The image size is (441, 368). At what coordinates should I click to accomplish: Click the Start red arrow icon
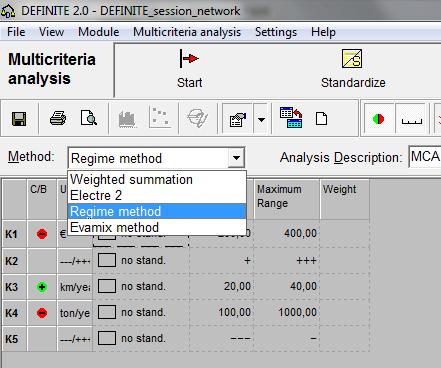click(189, 59)
